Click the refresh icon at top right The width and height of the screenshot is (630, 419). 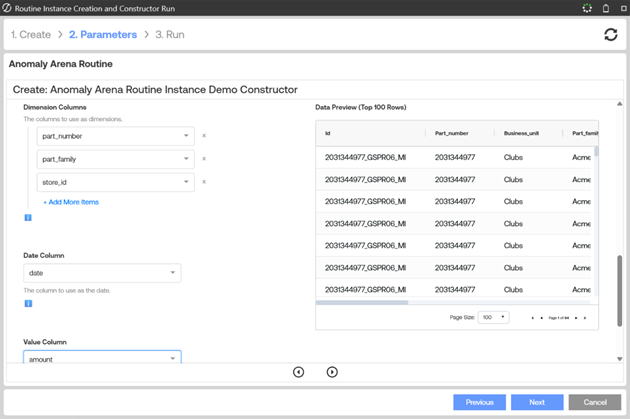coord(611,35)
